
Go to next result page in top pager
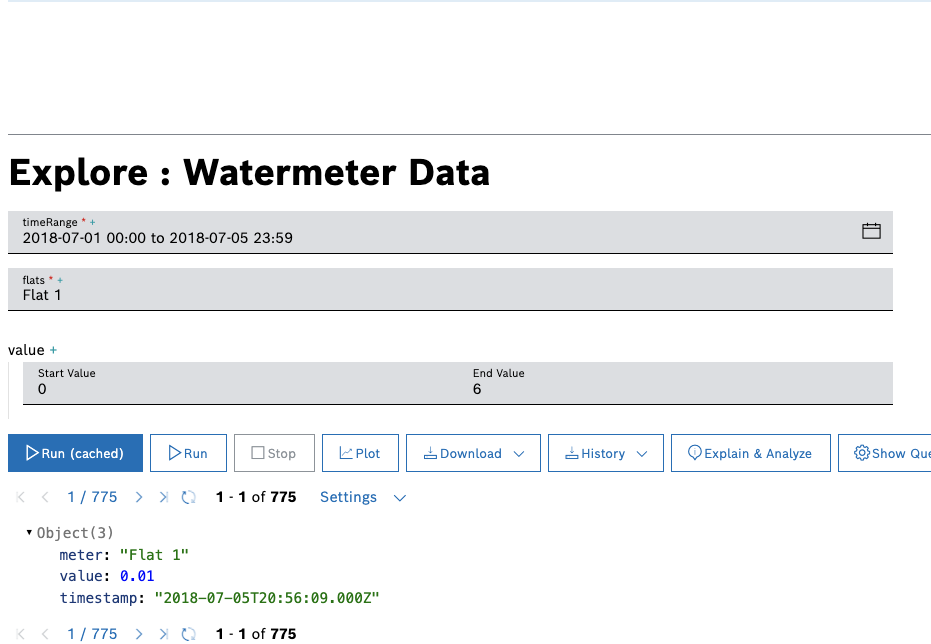pos(139,497)
